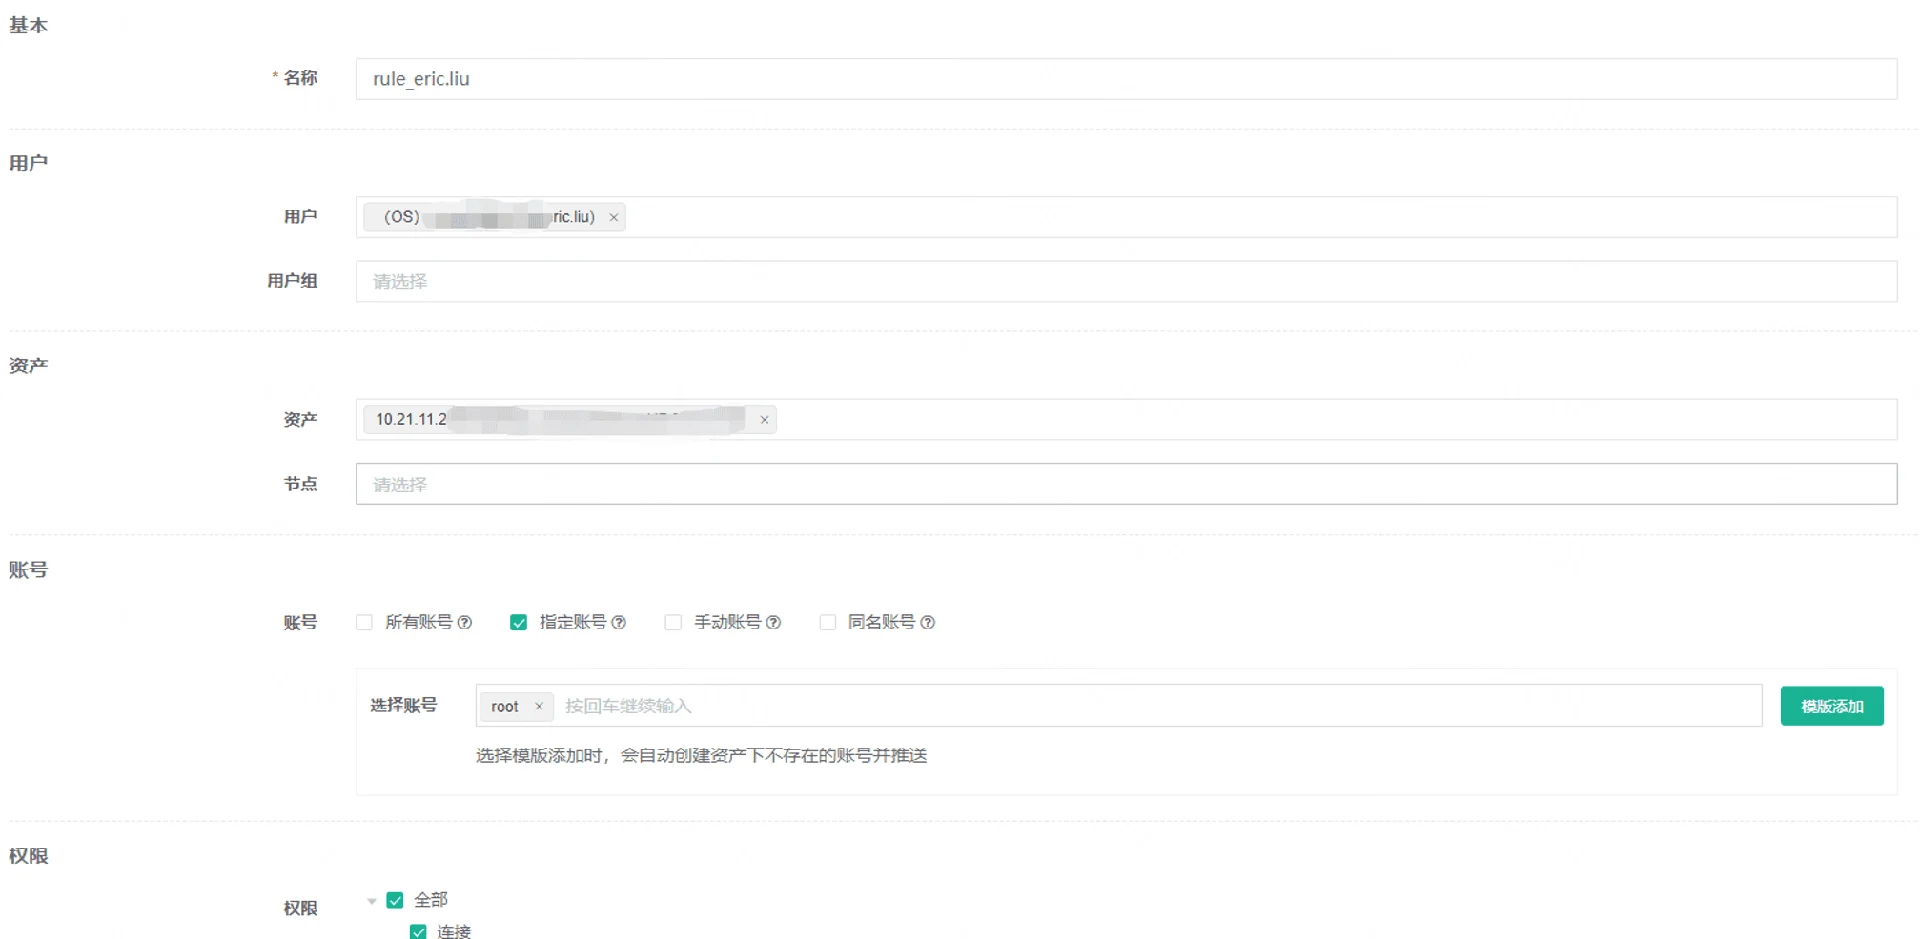Check the 所有账号 checkbox
The height and width of the screenshot is (939, 1920).
pyautogui.click(x=364, y=622)
